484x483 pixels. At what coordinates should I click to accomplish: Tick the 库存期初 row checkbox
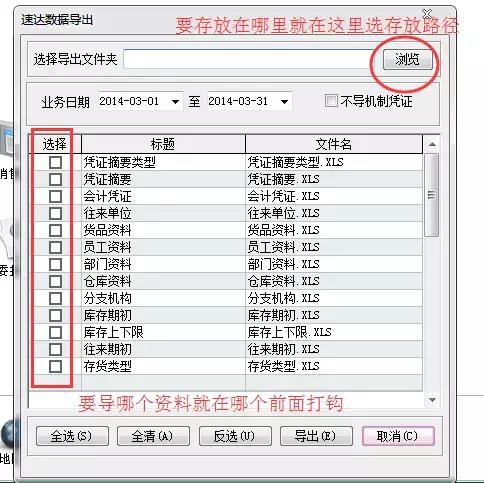55,315
